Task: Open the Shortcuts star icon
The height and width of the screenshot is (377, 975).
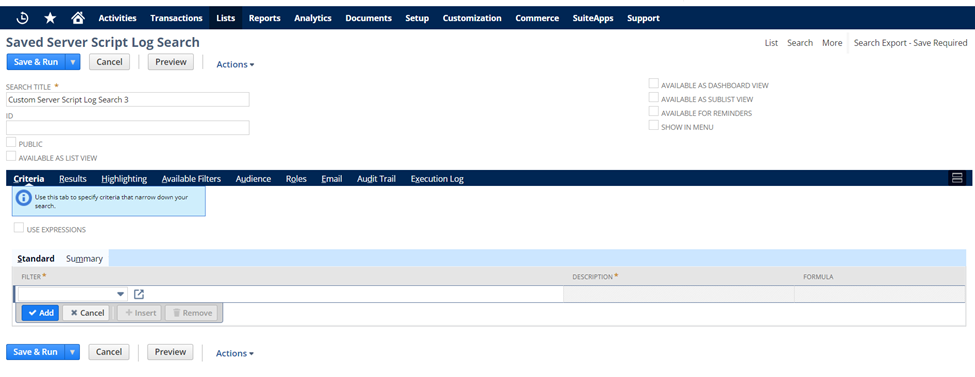Action: click(50, 18)
